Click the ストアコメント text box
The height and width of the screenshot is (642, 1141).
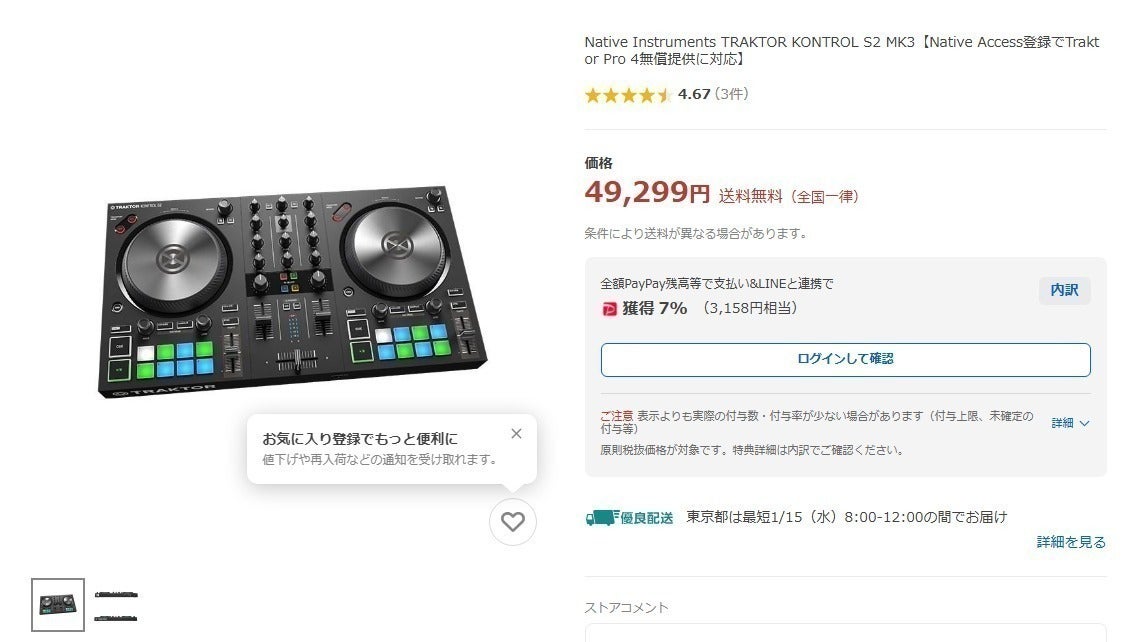point(845,632)
